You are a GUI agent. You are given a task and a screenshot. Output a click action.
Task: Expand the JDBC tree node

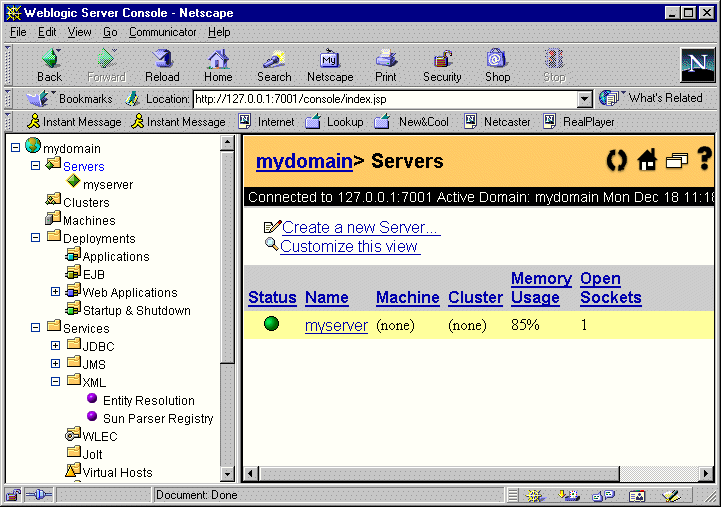click(x=55, y=346)
